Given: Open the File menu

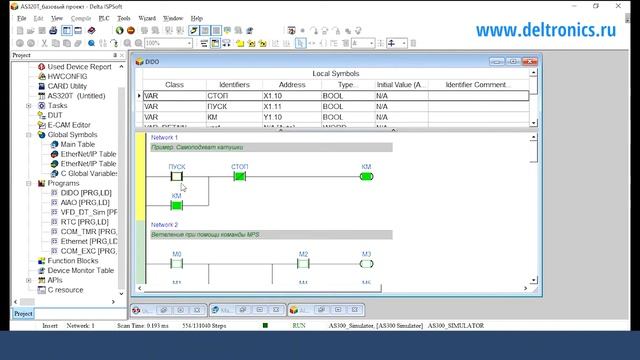Looking at the screenshot, I should (x=22, y=18).
